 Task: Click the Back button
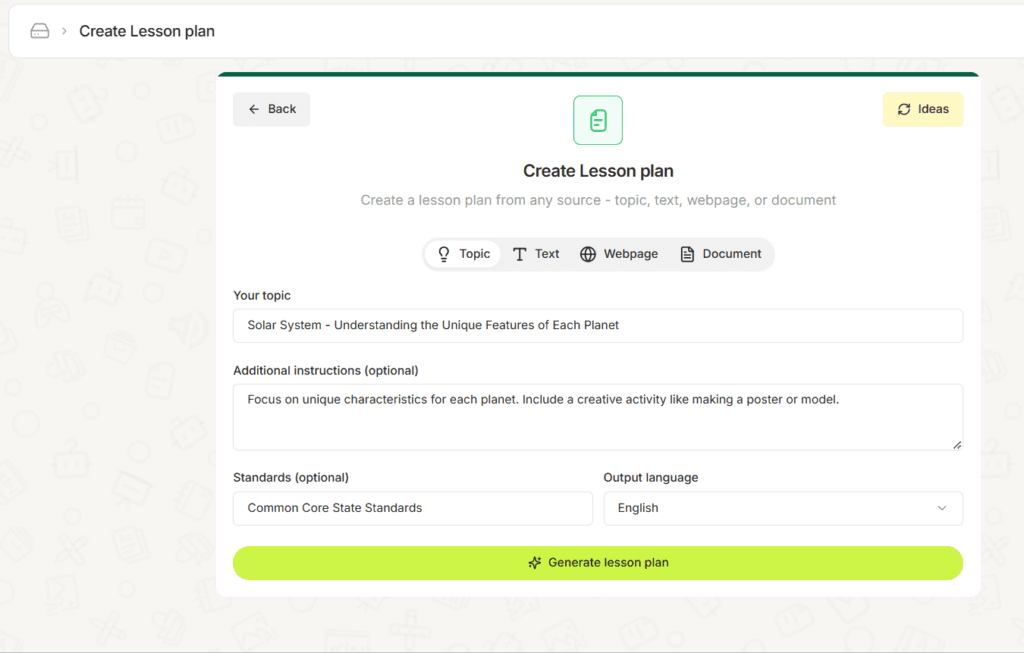(x=271, y=109)
